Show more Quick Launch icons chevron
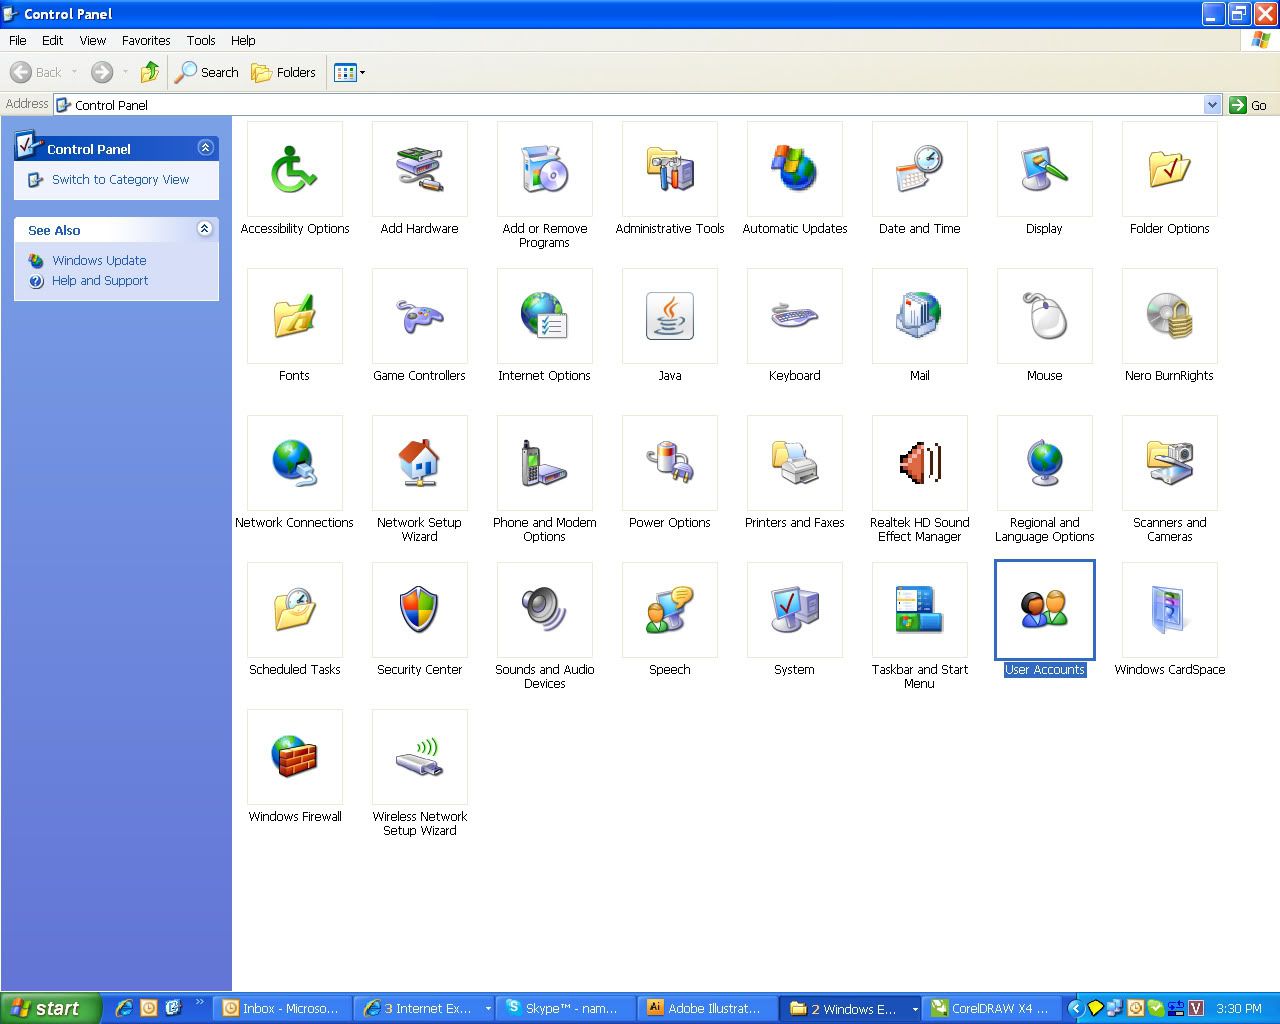The image size is (1280, 1024). click(199, 1003)
